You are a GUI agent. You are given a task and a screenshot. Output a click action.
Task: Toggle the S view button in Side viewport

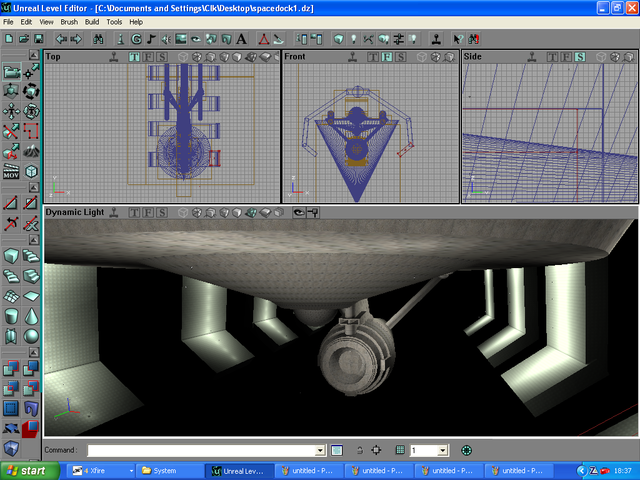click(x=580, y=57)
